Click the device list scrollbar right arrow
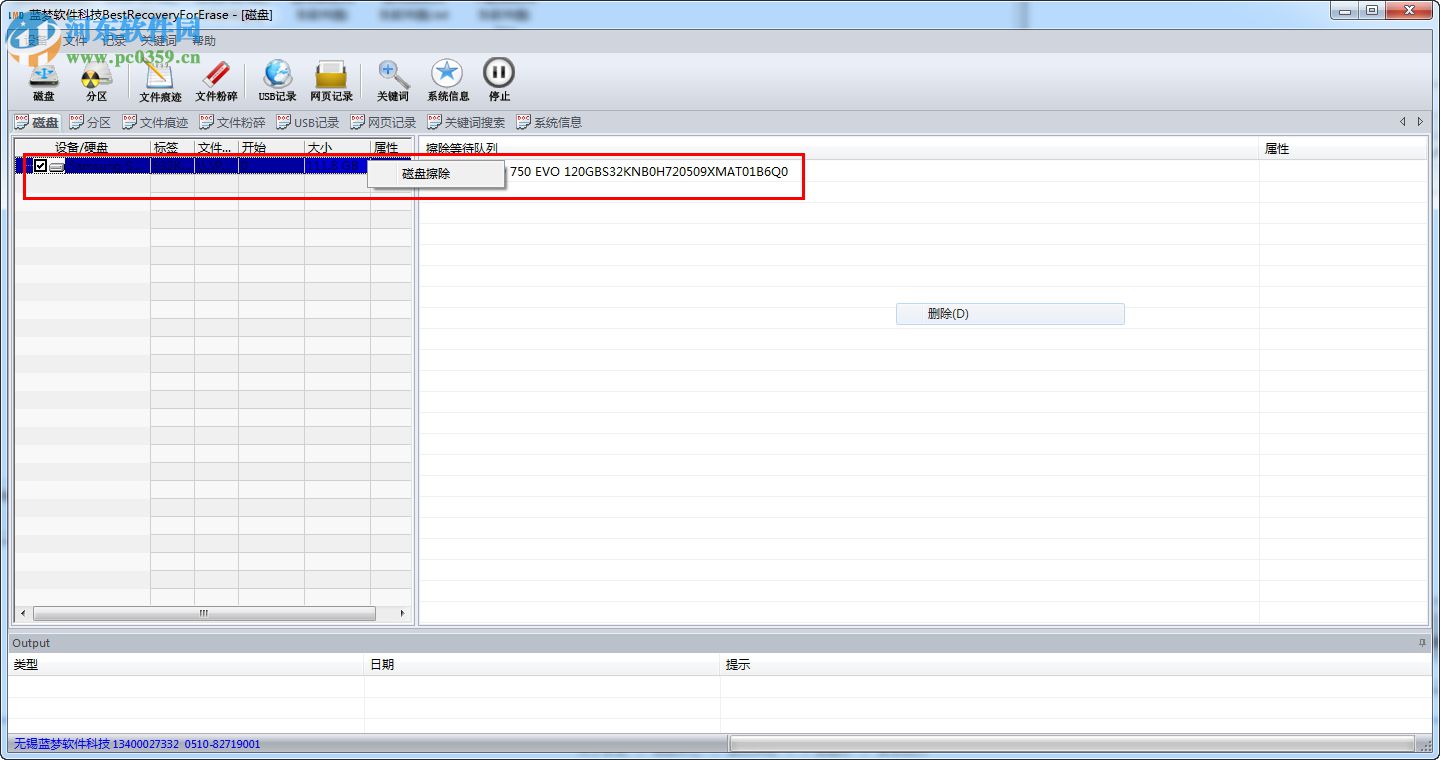The width and height of the screenshot is (1440, 760). (403, 613)
